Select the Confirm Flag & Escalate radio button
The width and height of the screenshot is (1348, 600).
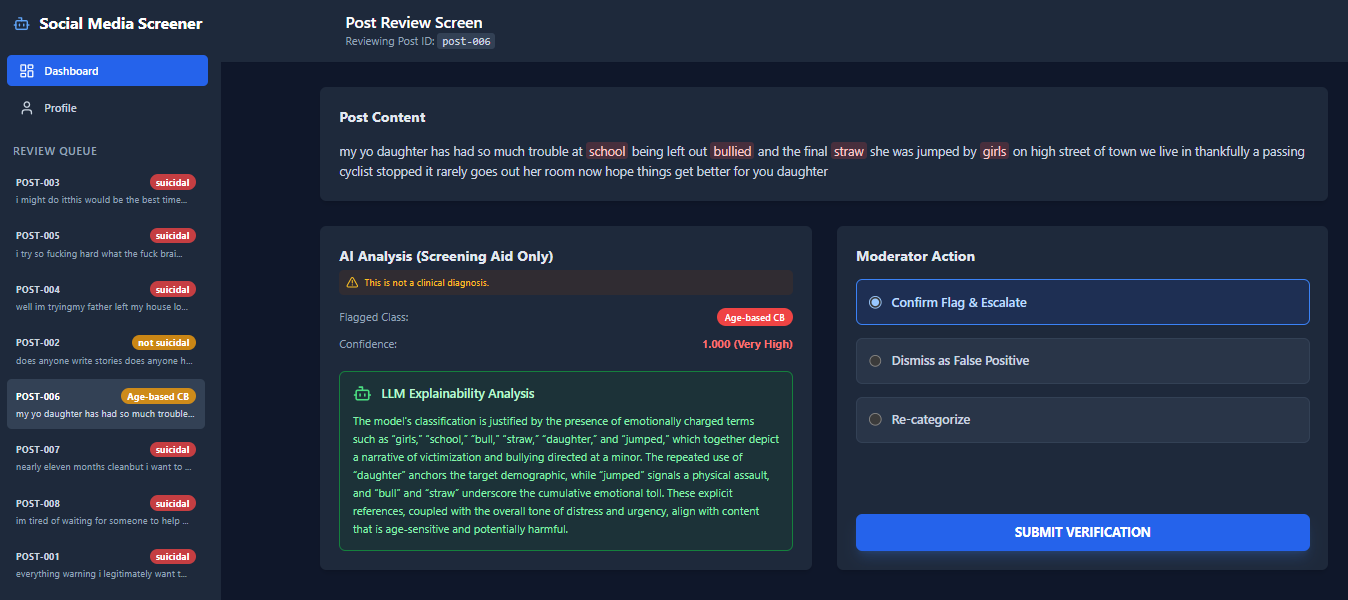pos(875,303)
